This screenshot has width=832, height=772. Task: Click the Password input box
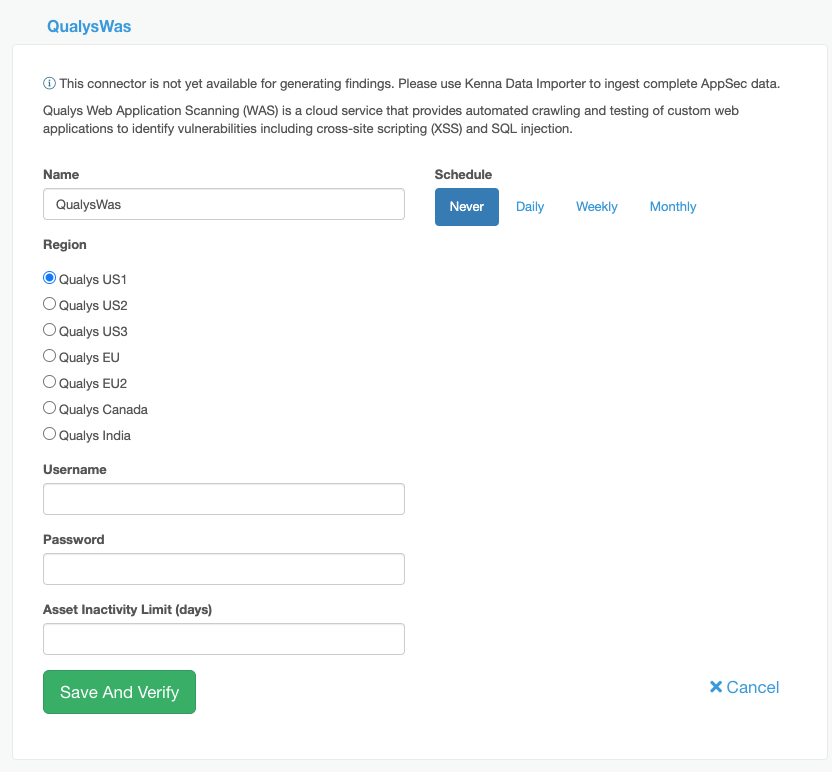(x=223, y=568)
